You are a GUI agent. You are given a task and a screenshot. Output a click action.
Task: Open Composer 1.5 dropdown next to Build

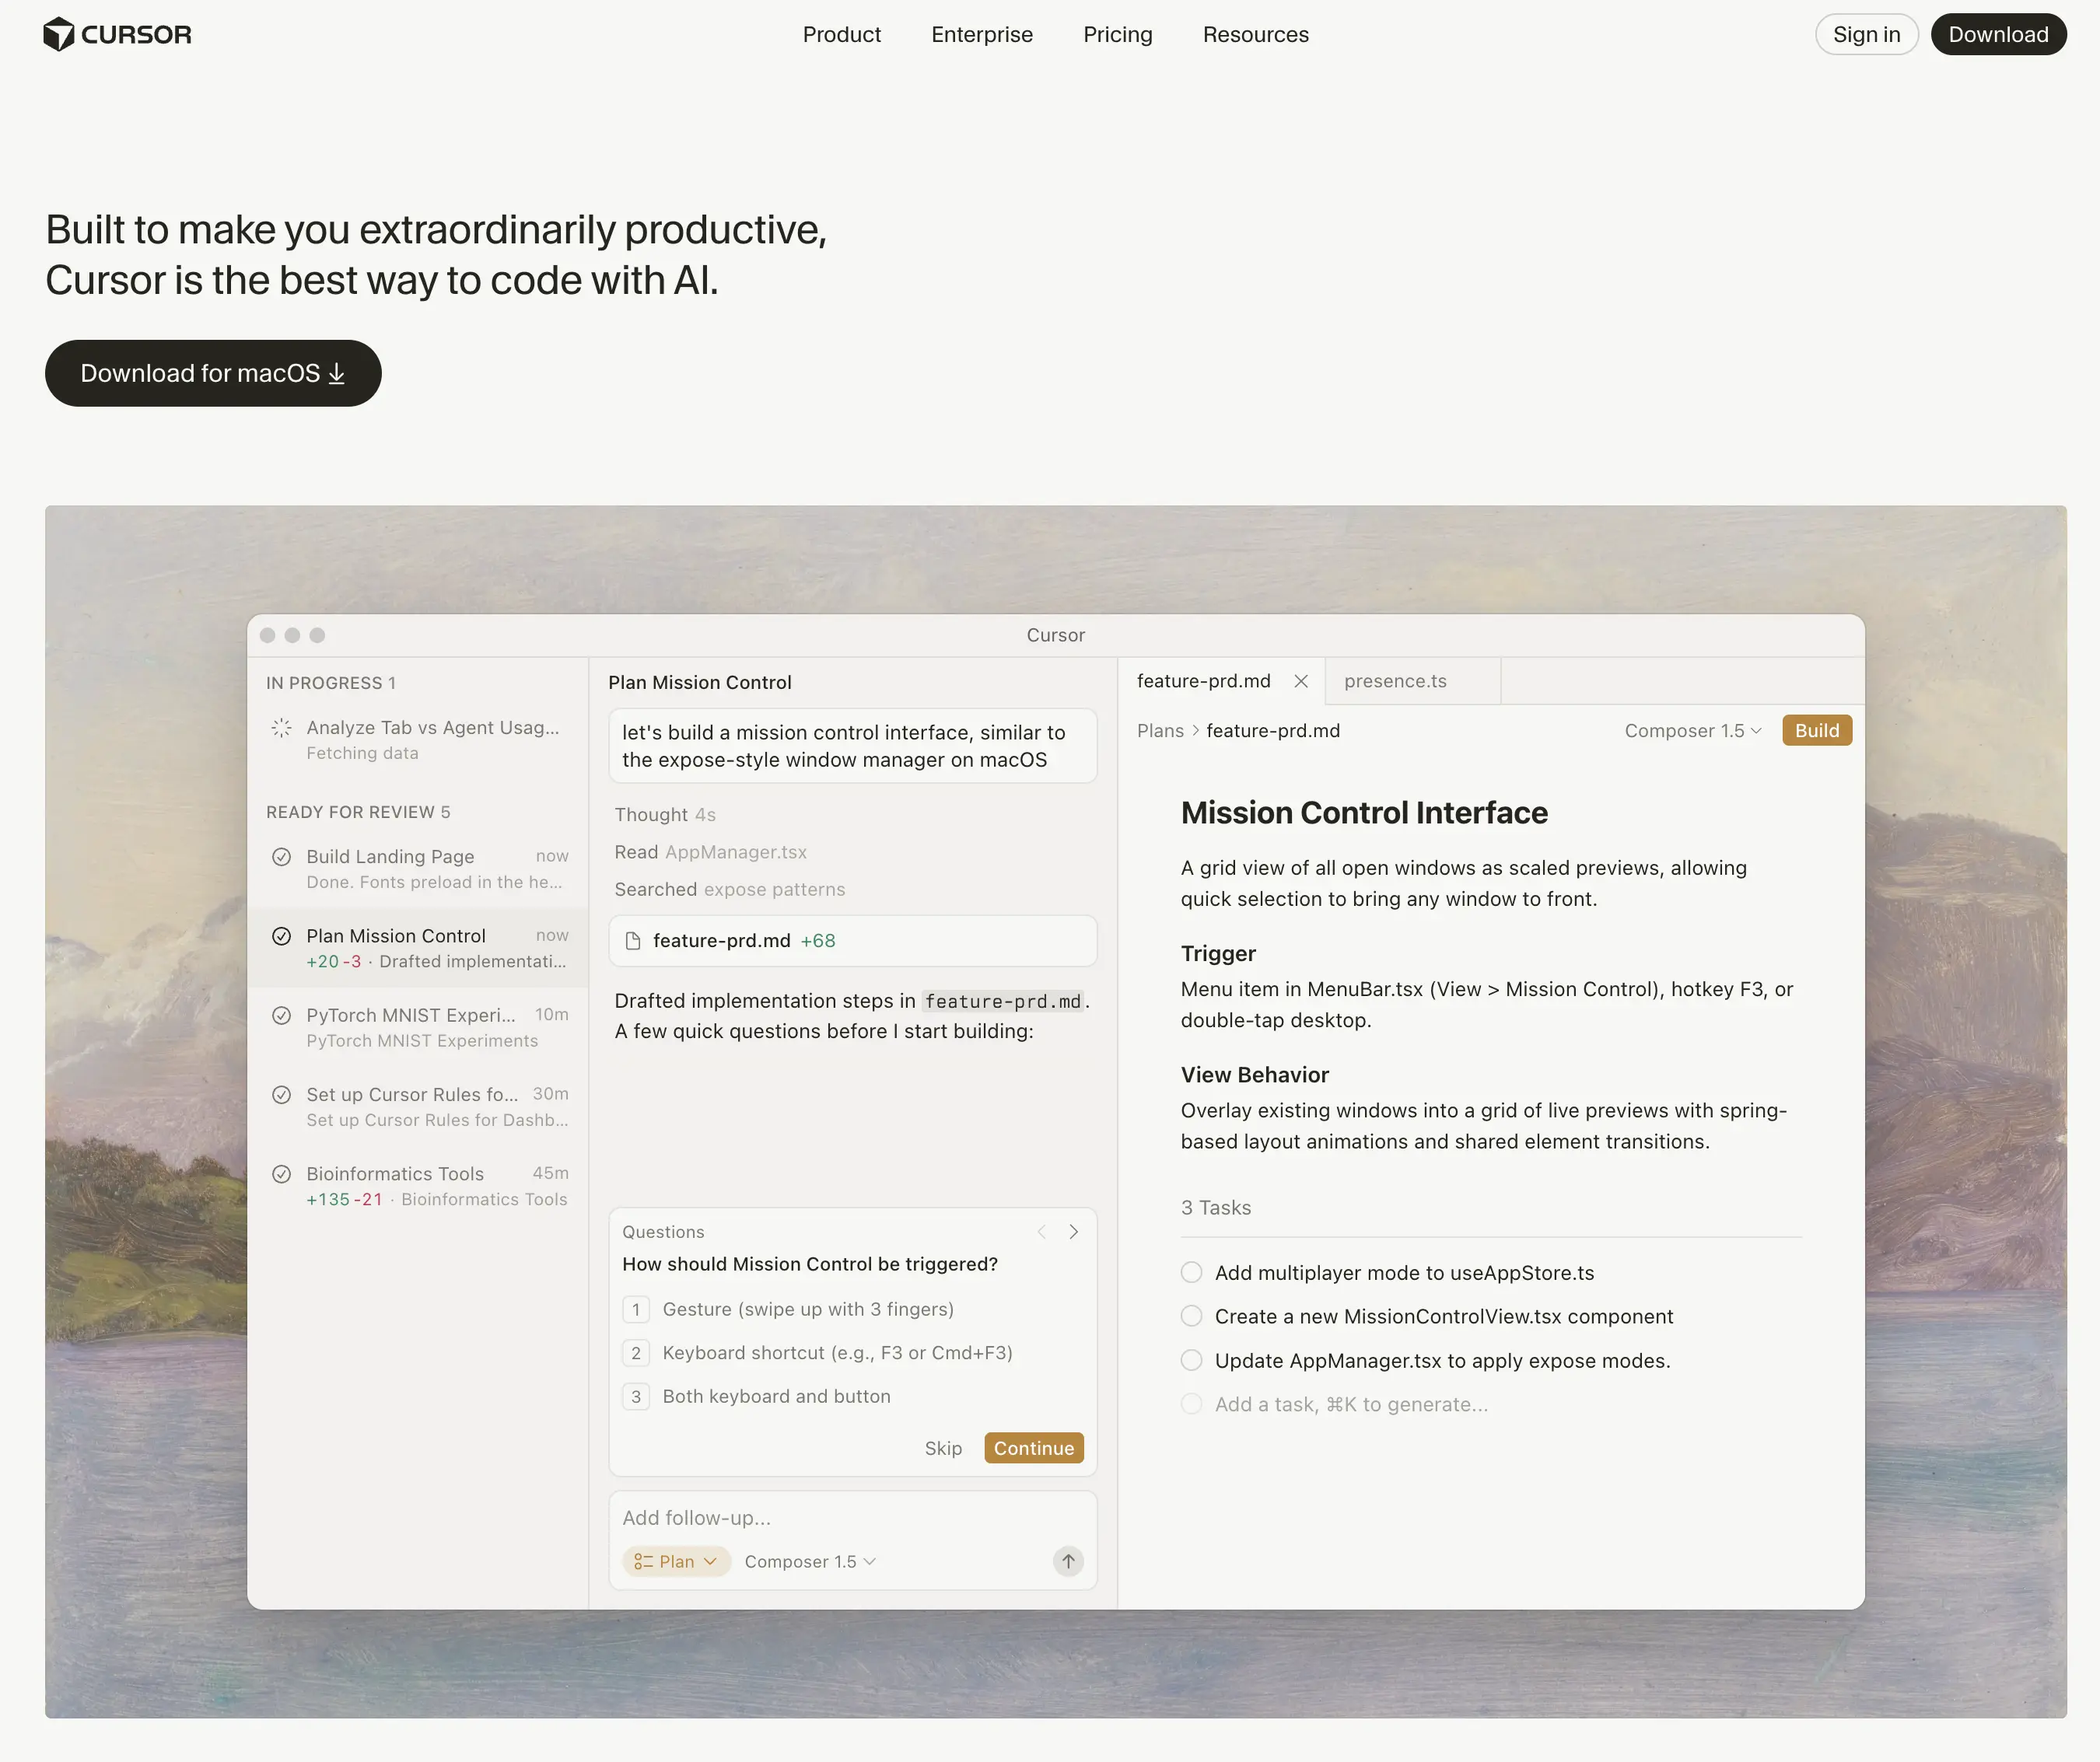coord(1692,731)
